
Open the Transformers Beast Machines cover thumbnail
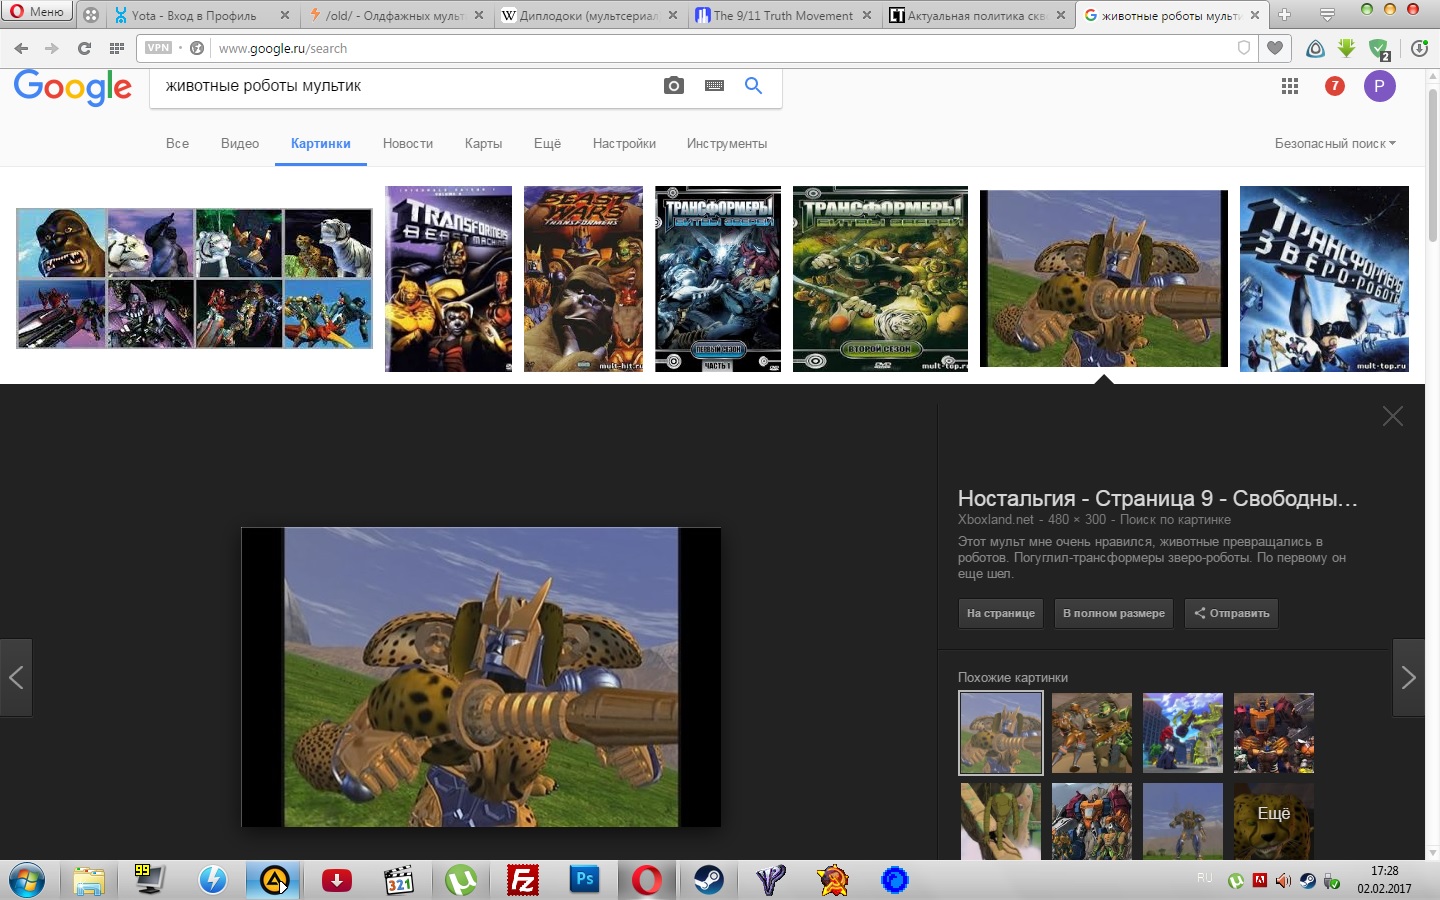click(x=448, y=279)
